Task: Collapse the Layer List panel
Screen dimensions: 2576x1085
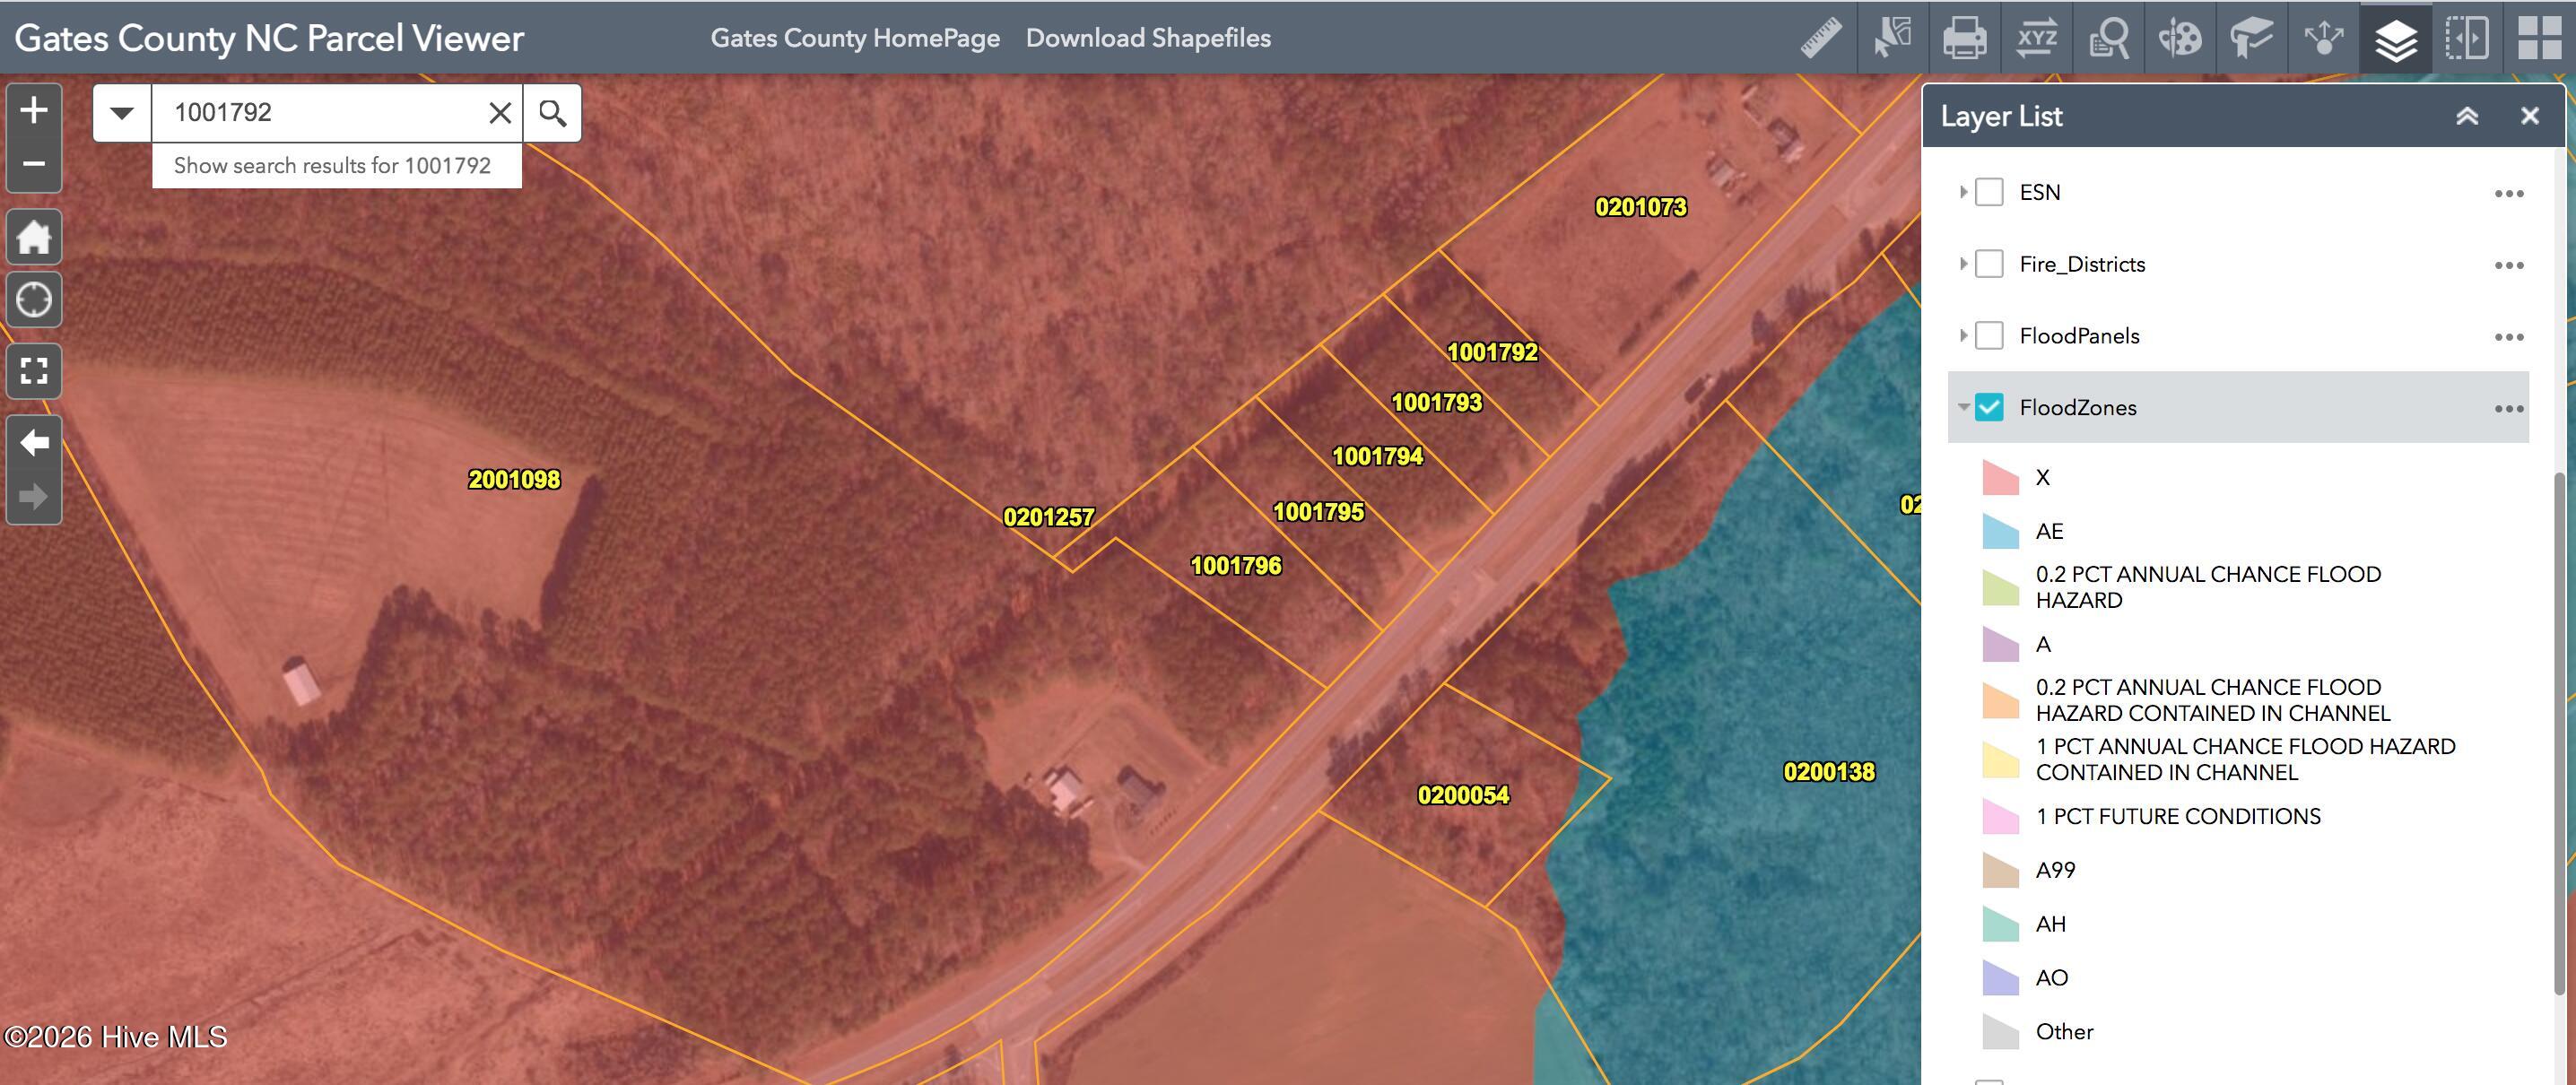Action: [x=2467, y=116]
